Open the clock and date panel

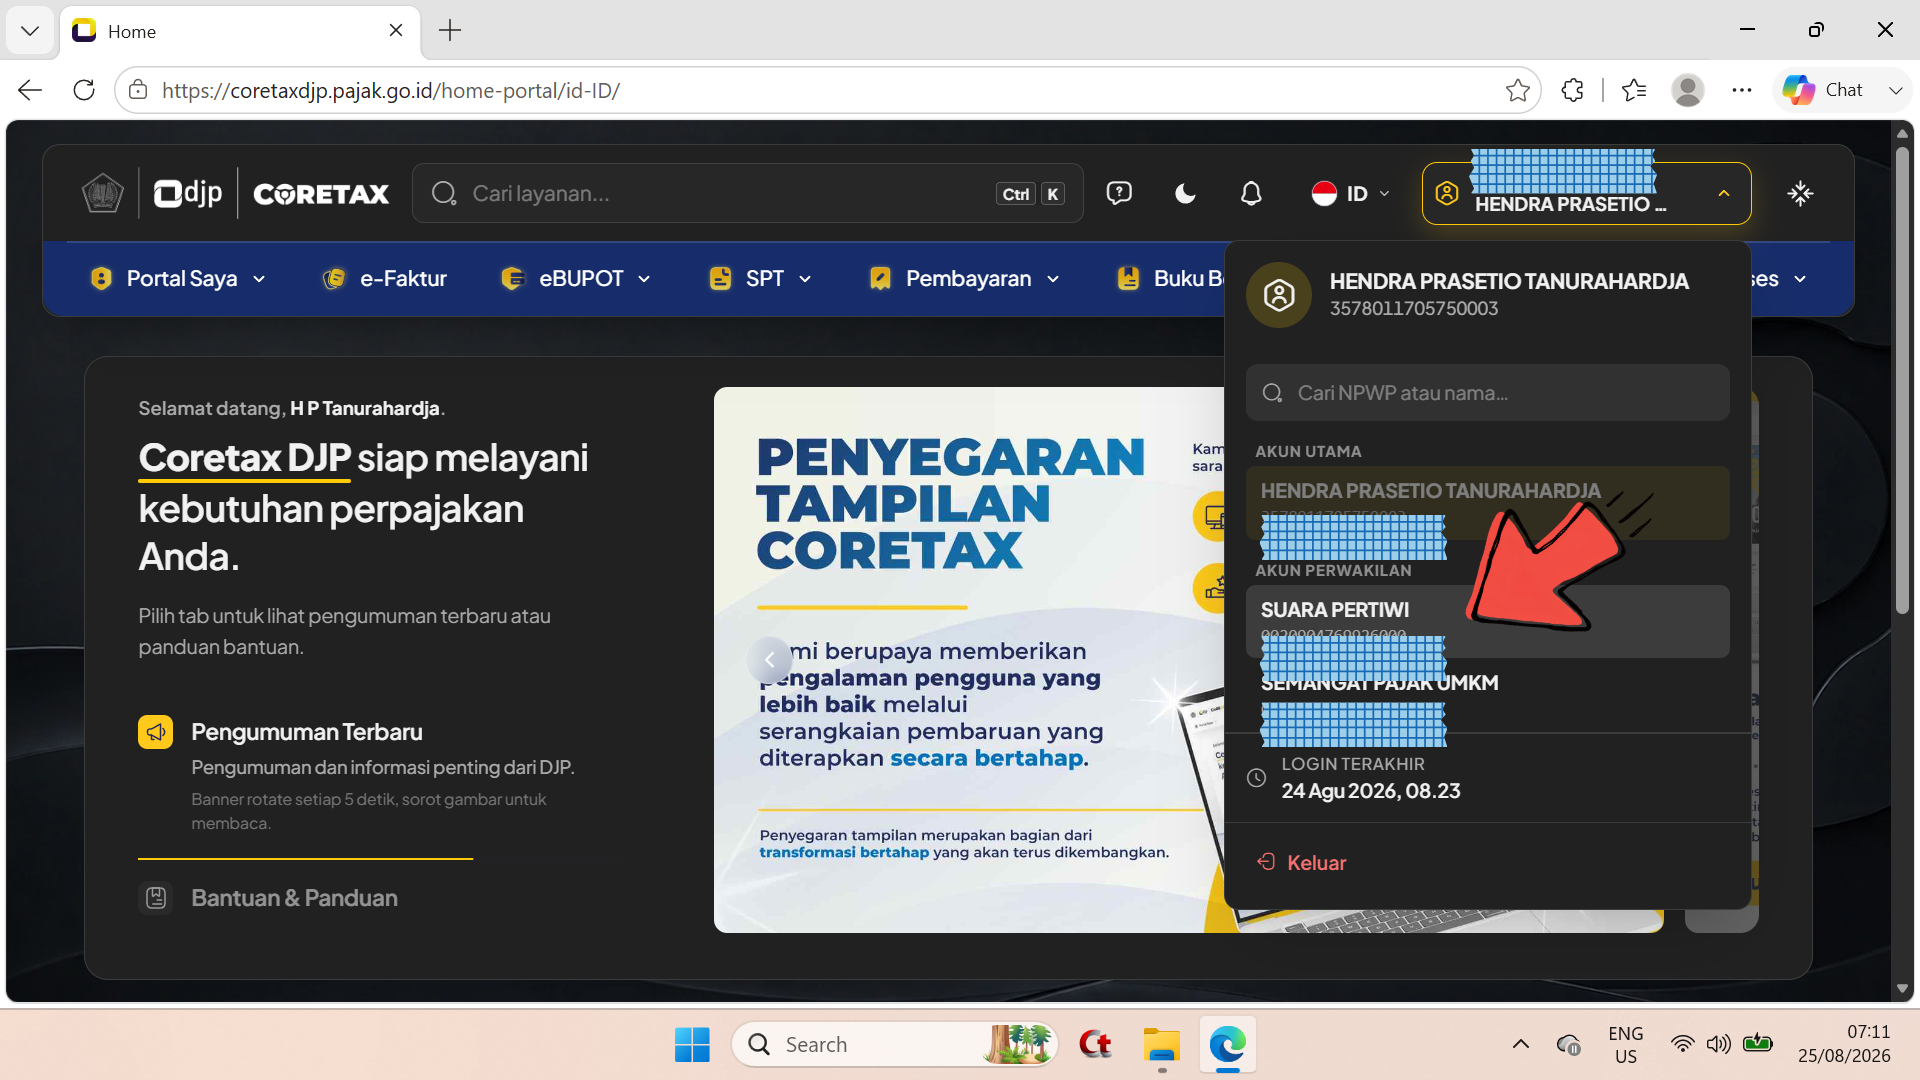[1845, 1045]
